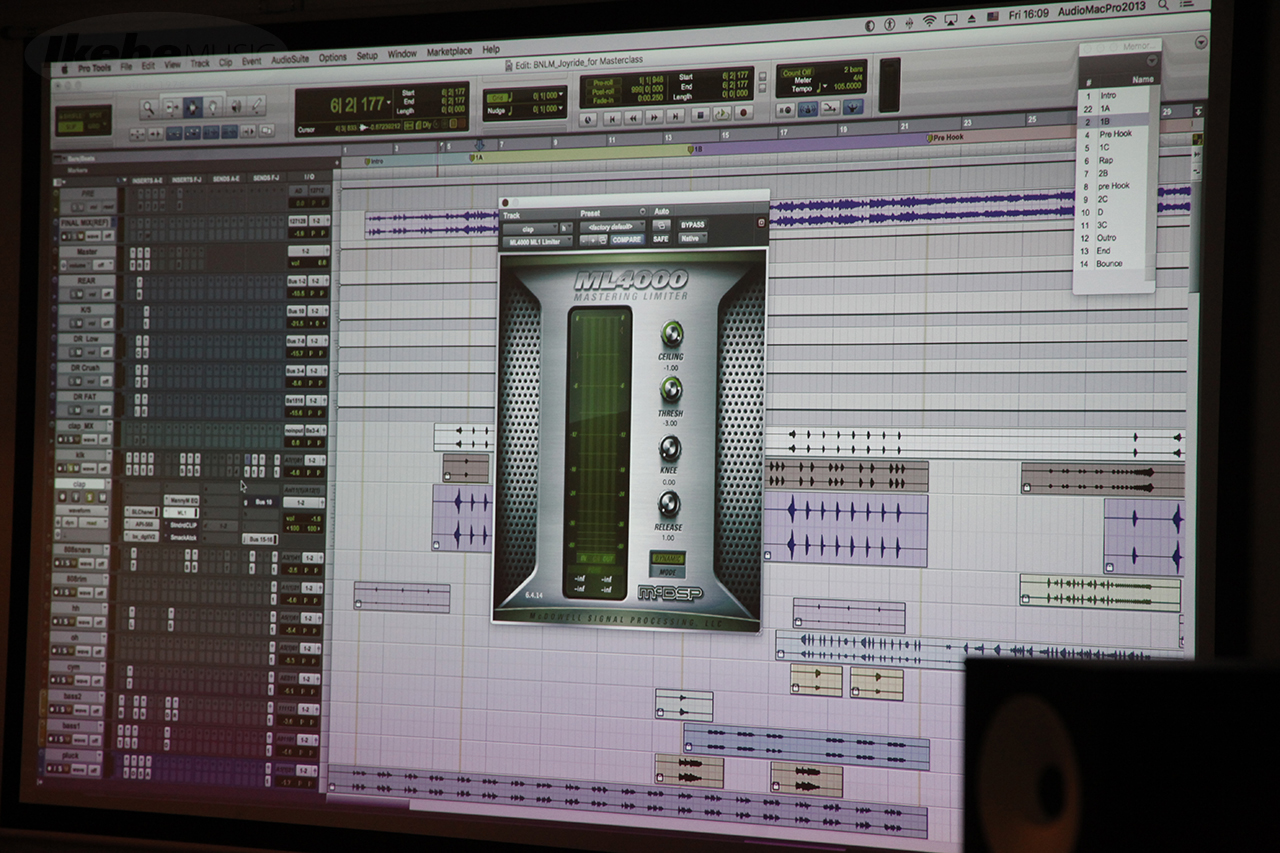
Task: Select the Scrubber speaker tool
Action: (236, 106)
